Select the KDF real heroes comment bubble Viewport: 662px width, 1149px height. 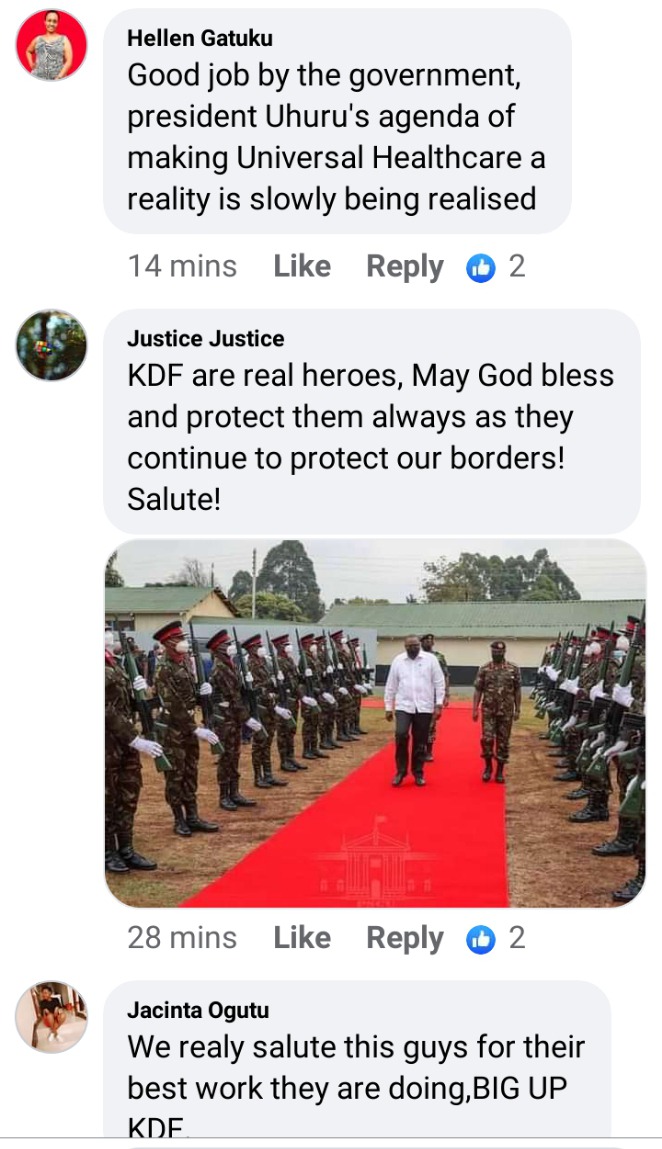coord(372,421)
